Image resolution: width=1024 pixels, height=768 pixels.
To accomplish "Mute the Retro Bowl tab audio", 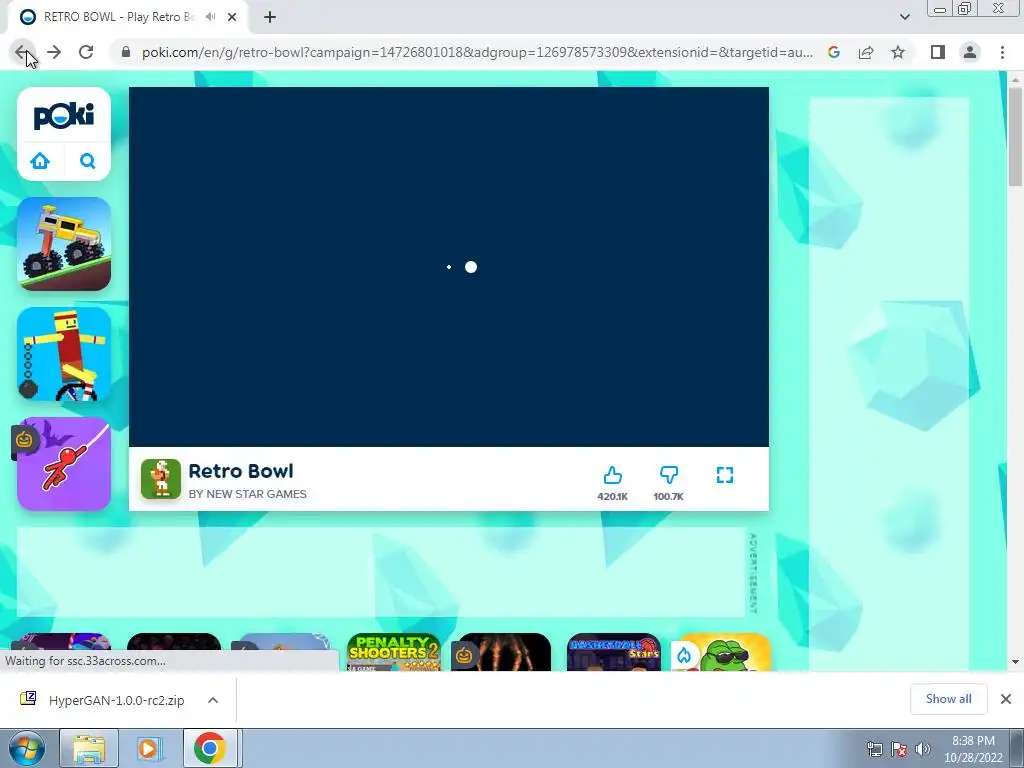I will pyautogui.click(x=210, y=17).
